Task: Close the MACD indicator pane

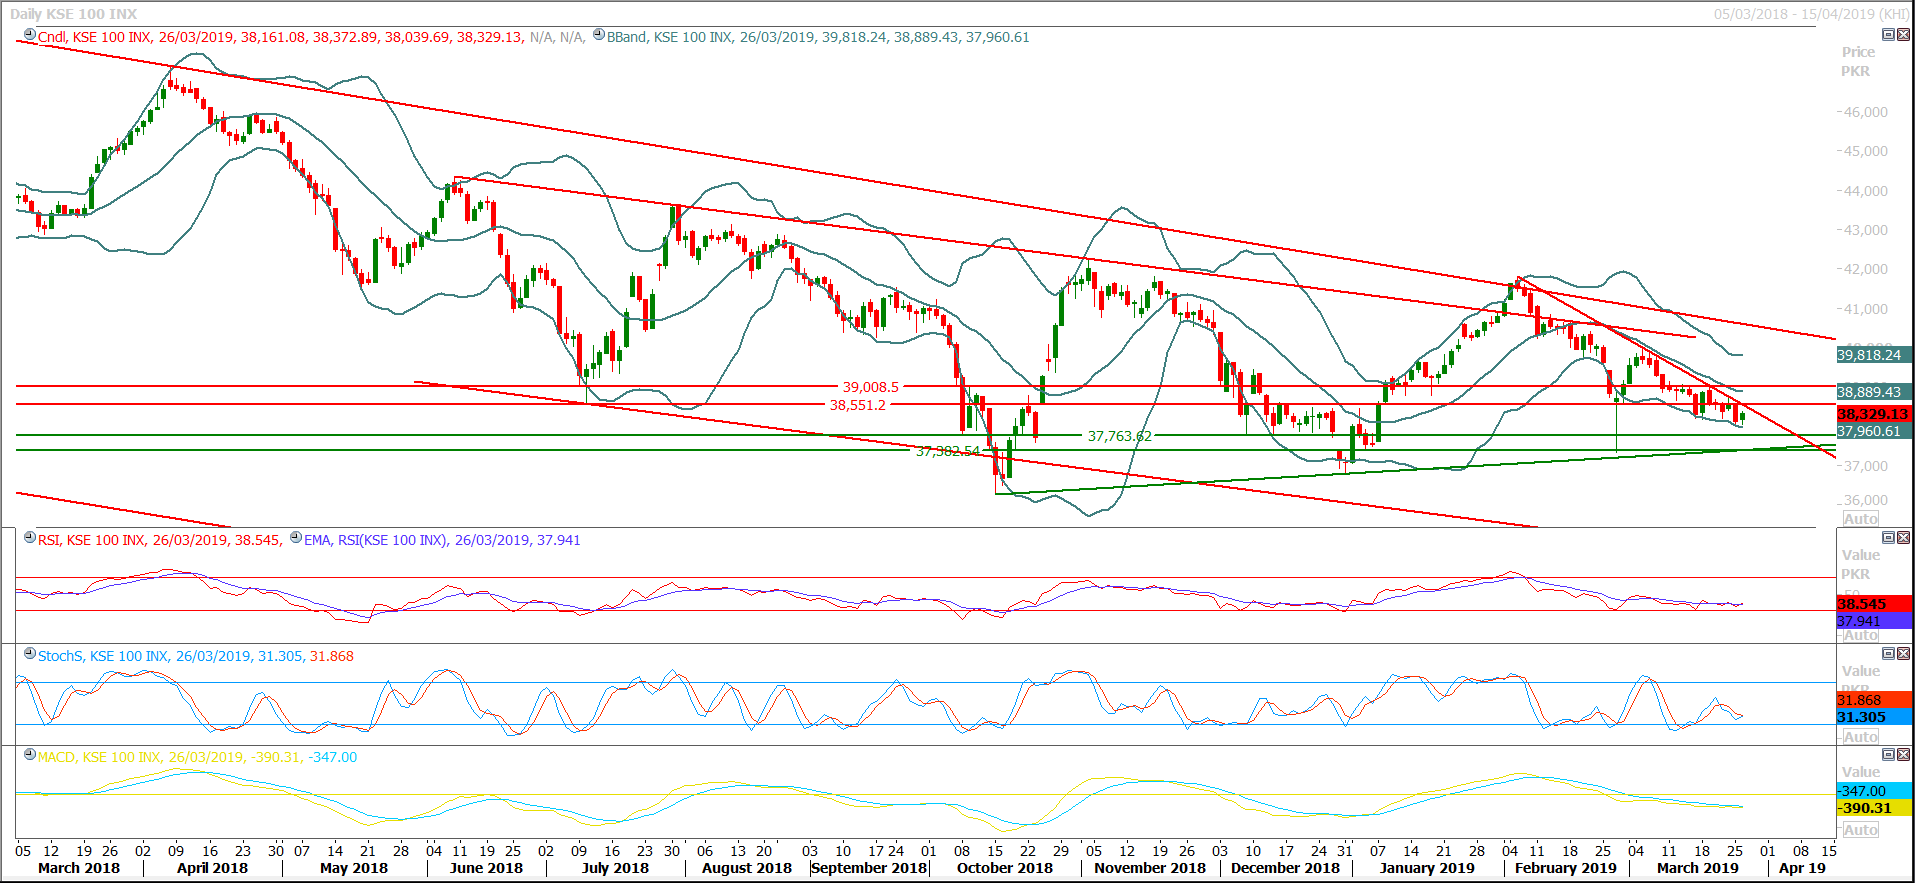Action: point(1904,755)
